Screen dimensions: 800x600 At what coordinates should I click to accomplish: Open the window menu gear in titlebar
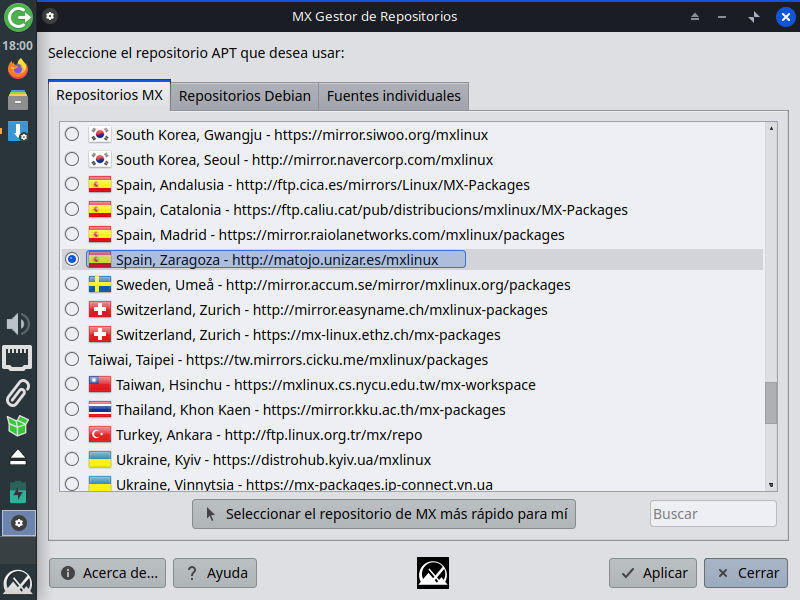pos(49,16)
